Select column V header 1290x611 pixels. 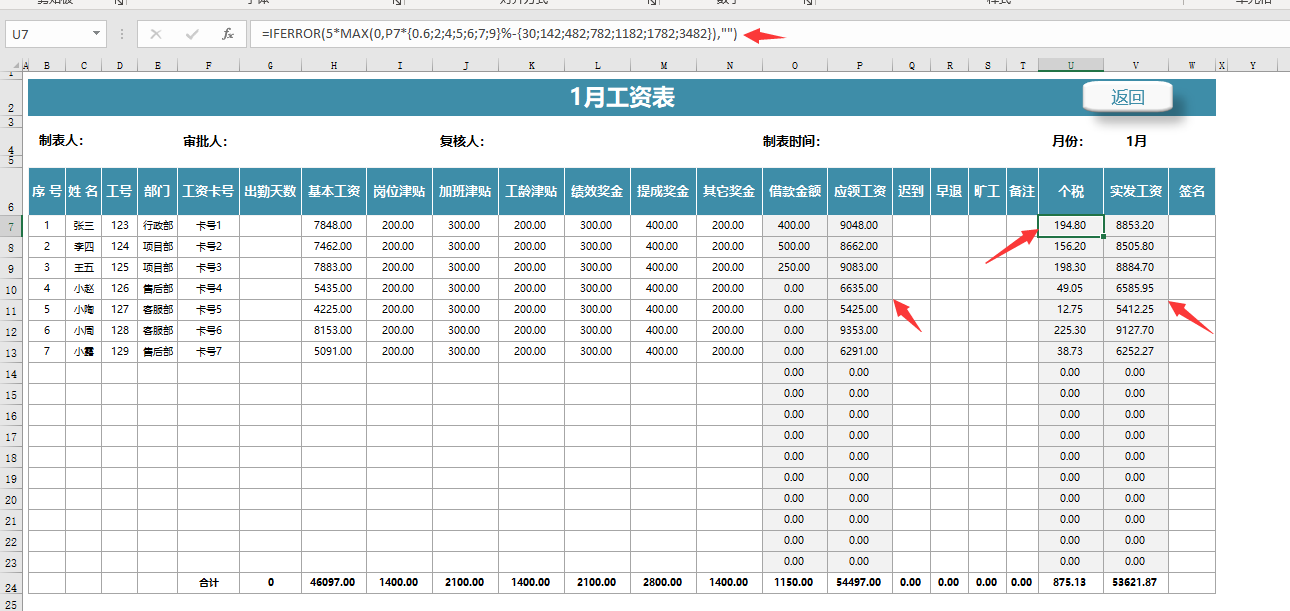tap(1136, 65)
